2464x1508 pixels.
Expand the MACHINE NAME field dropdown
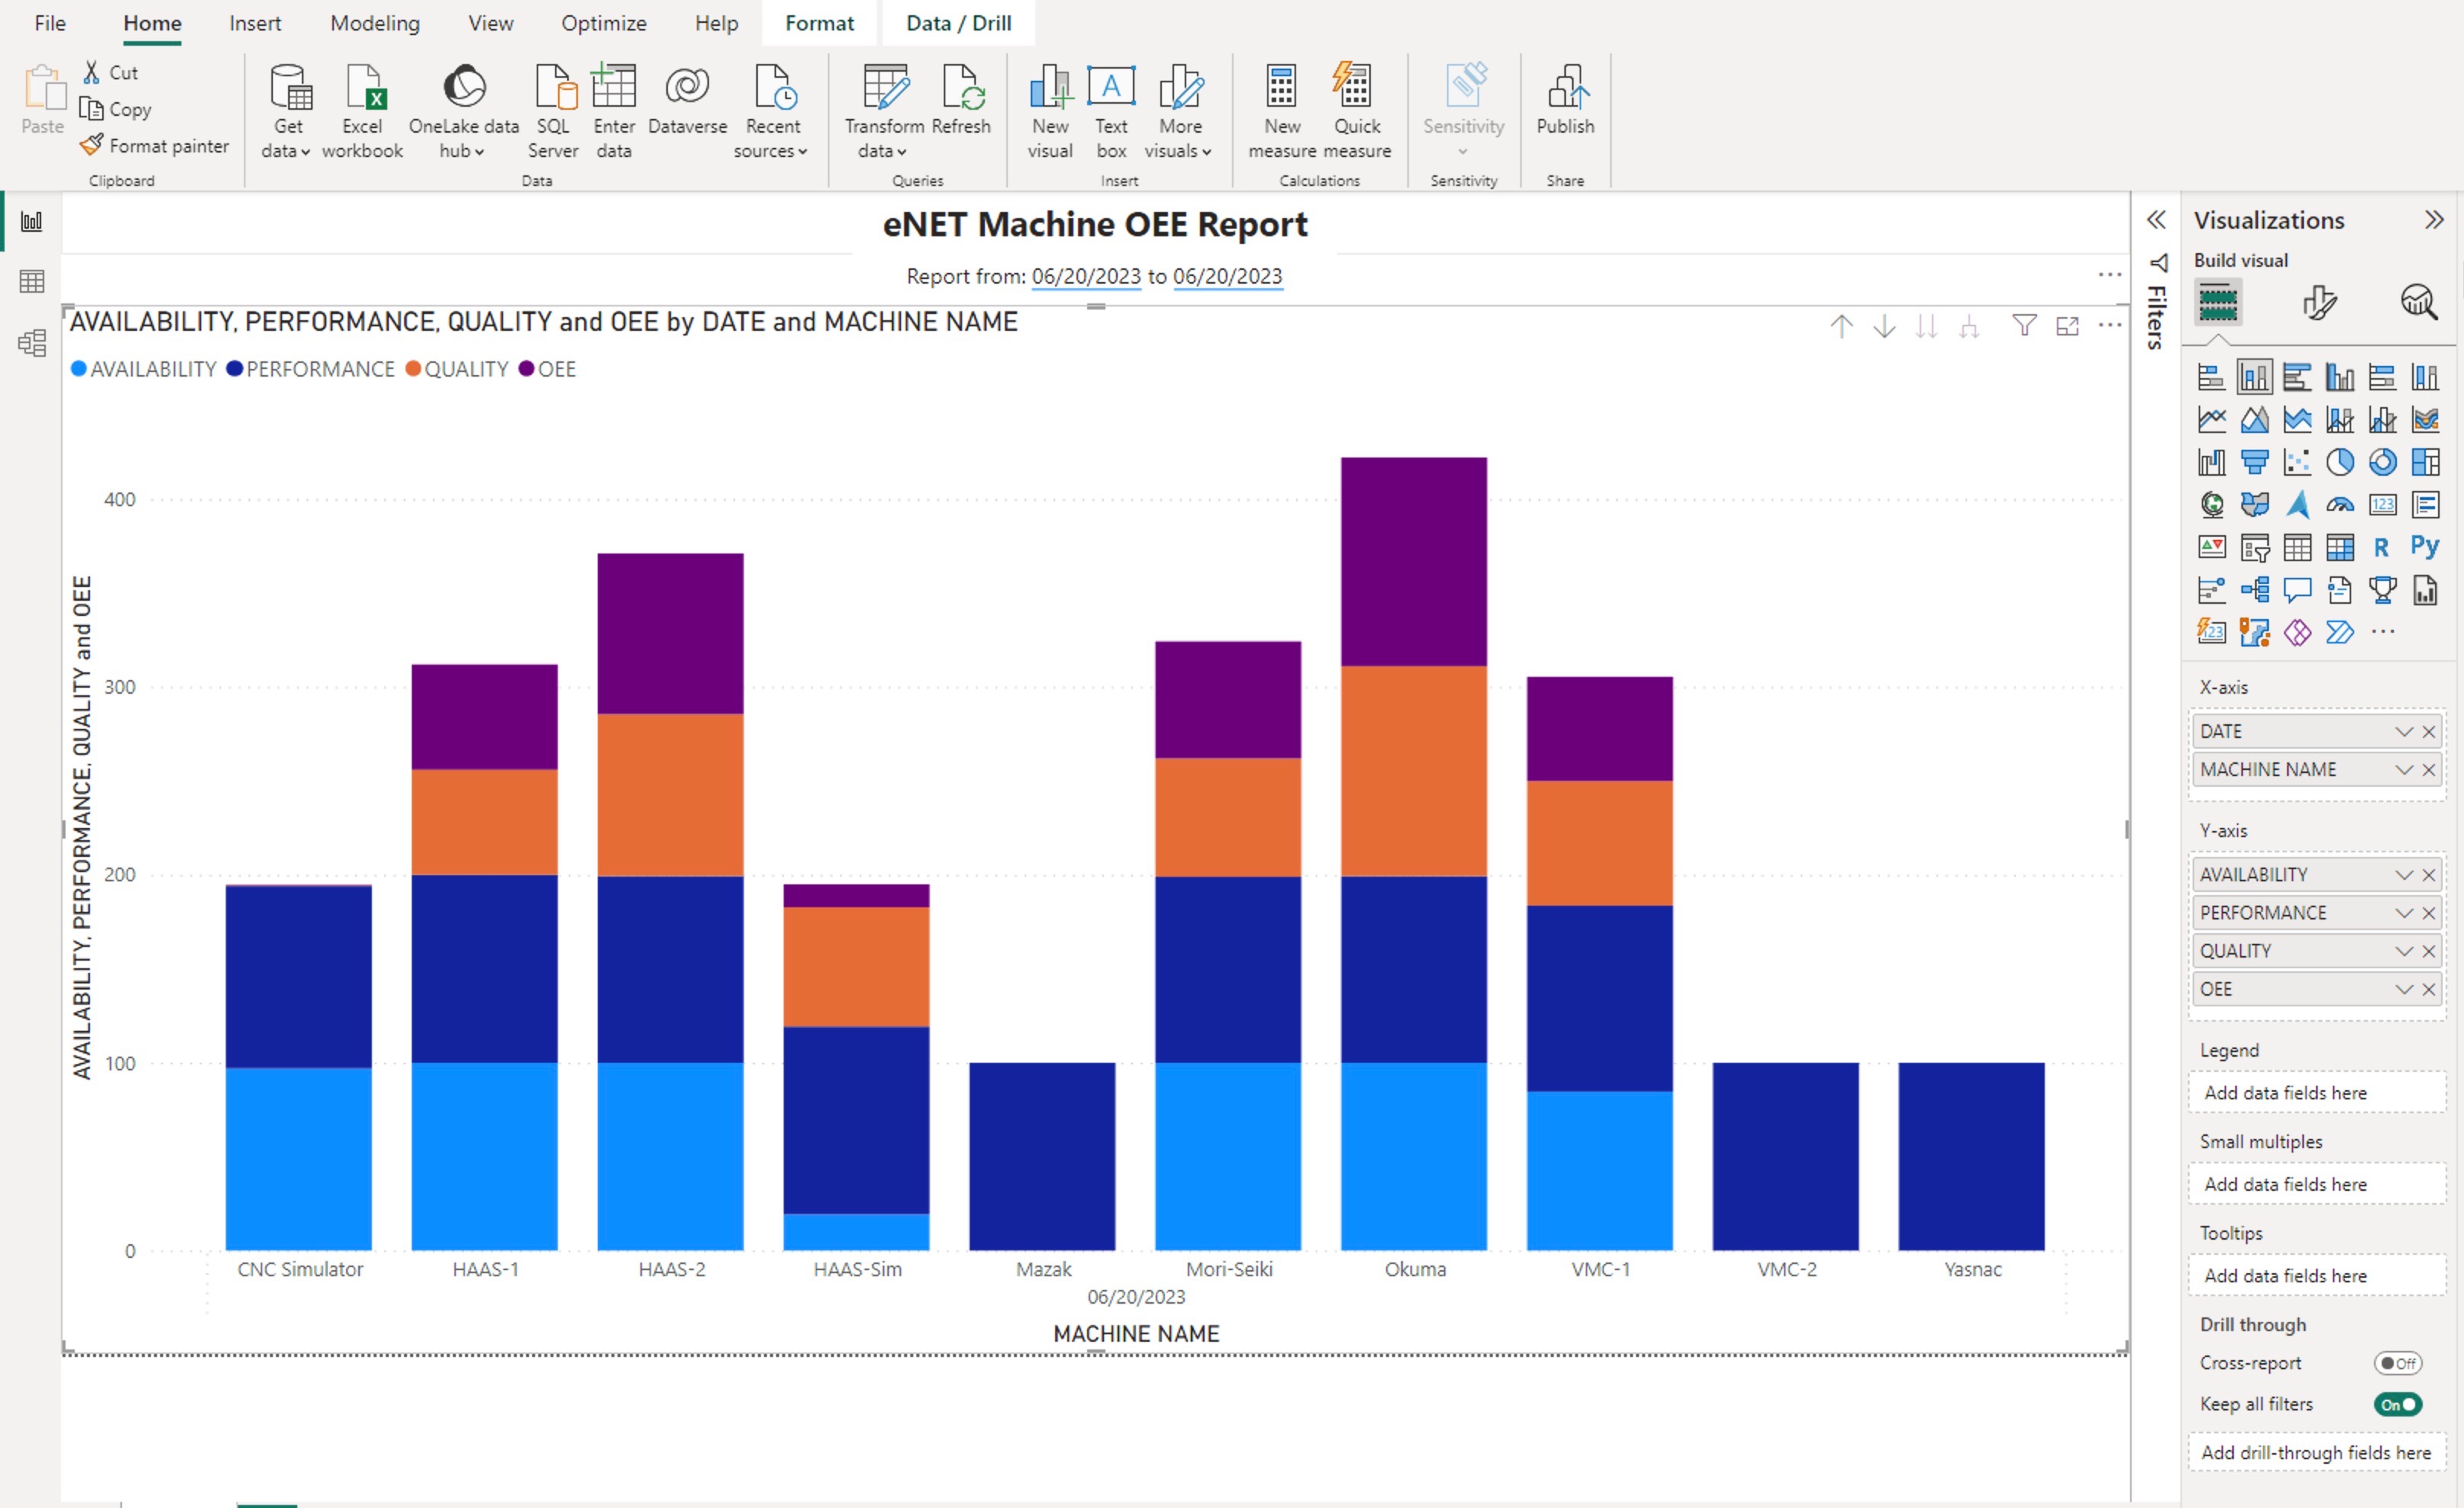coord(2403,770)
